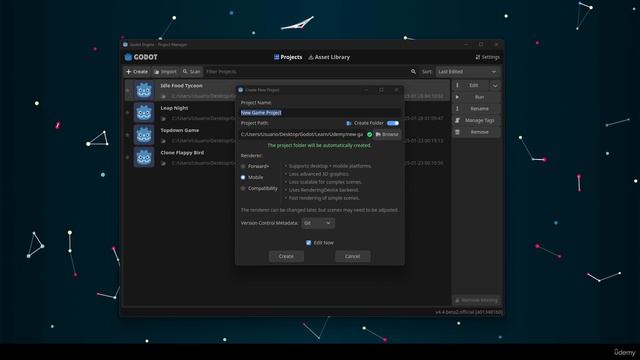
Task: Click the Project Path input field
Action: pyautogui.click(x=302, y=134)
